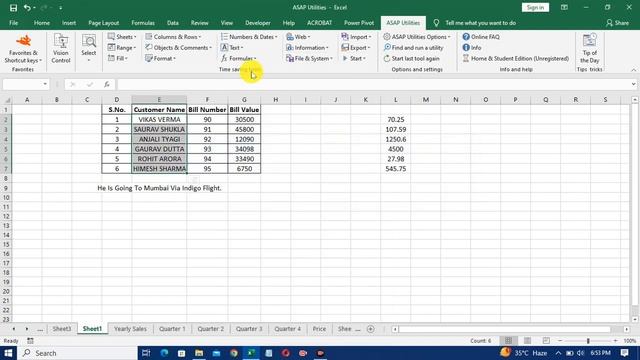Click the Tell me what you want to do box
The image size is (640, 360).
click(x=480, y=23)
